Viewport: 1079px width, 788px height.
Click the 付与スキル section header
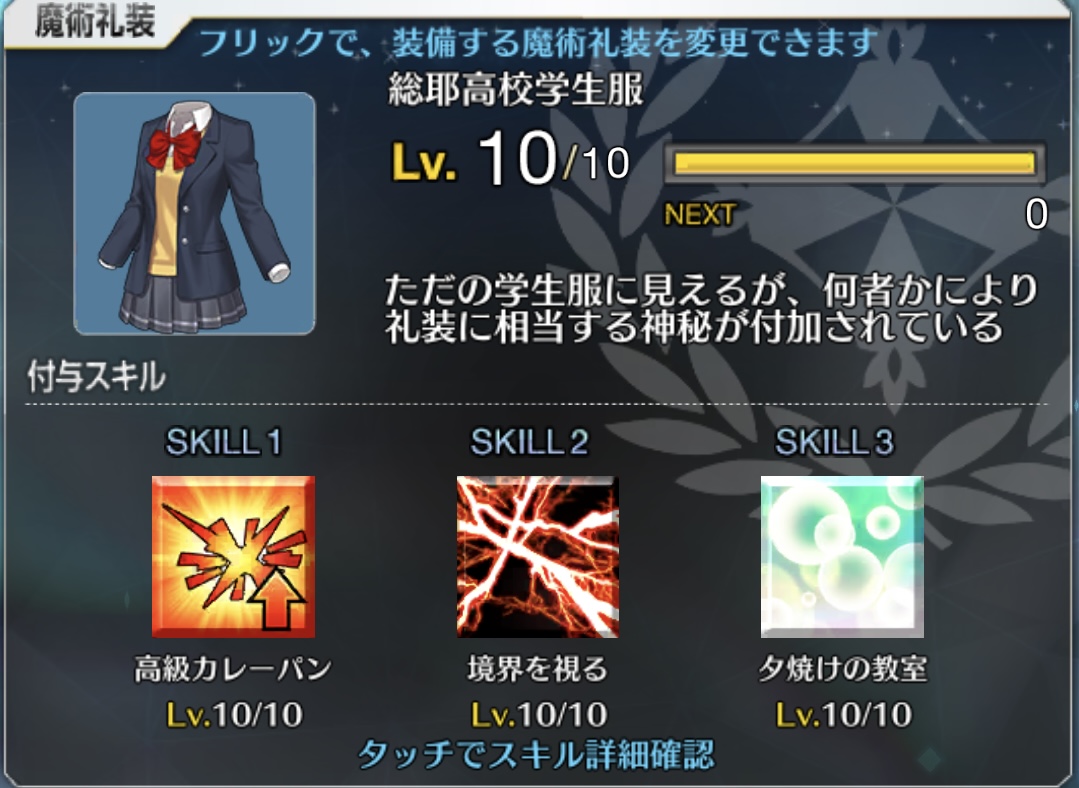point(97,377)
